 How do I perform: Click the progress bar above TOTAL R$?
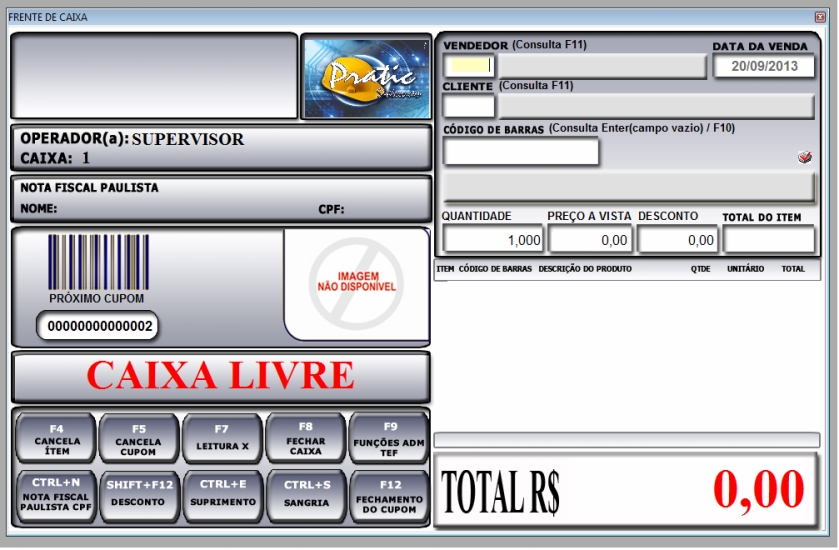click(627, 440)
